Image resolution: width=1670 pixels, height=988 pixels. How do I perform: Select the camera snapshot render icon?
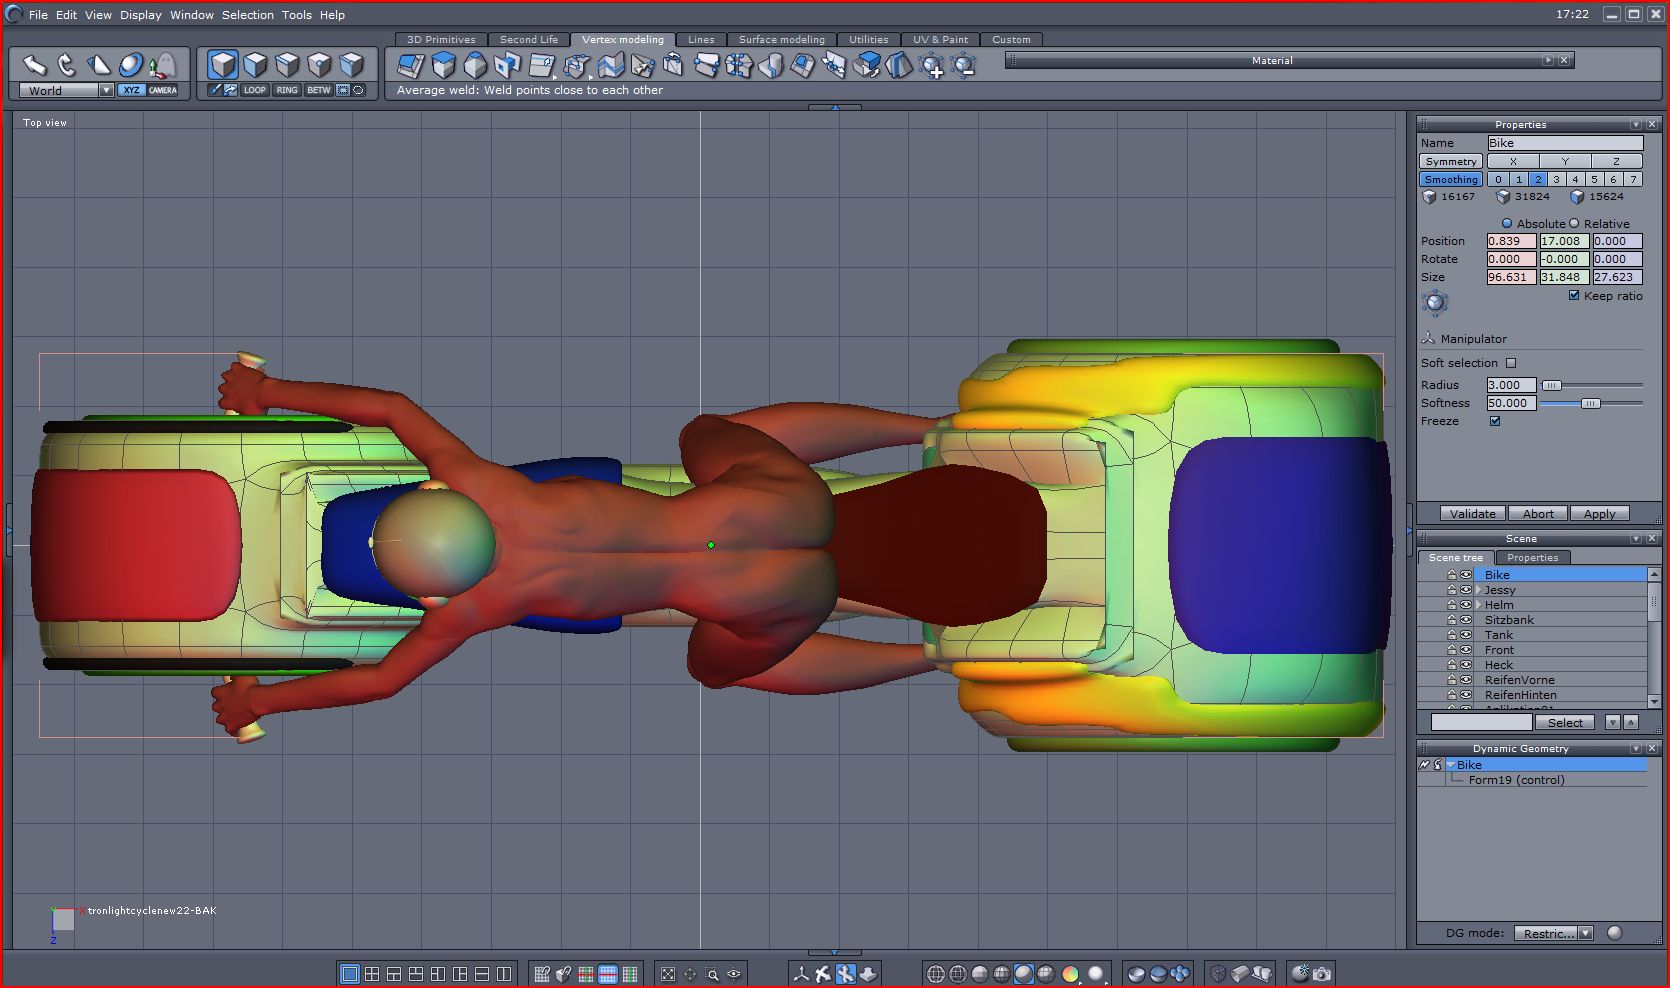tap(1322, 973)
